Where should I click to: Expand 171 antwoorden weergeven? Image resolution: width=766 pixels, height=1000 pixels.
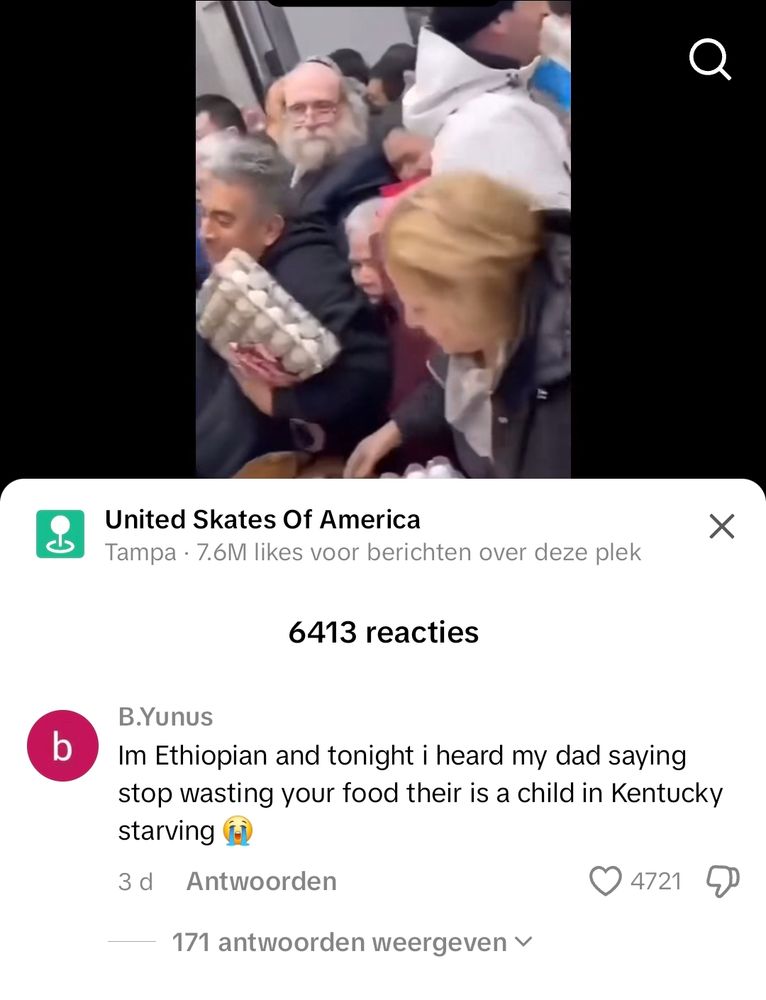(x=351, y=942)
